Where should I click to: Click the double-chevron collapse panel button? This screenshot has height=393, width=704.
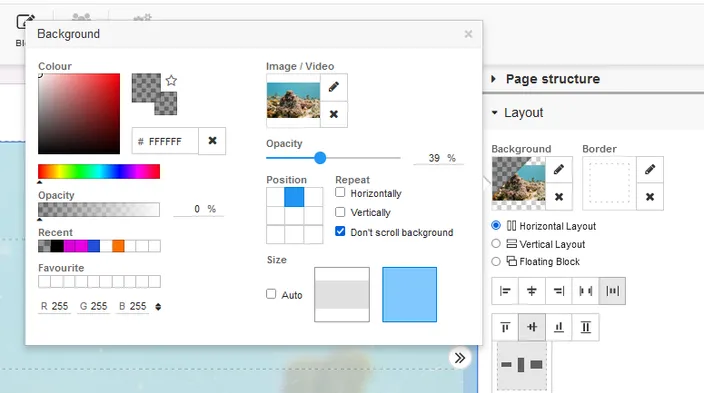point(460,358)
